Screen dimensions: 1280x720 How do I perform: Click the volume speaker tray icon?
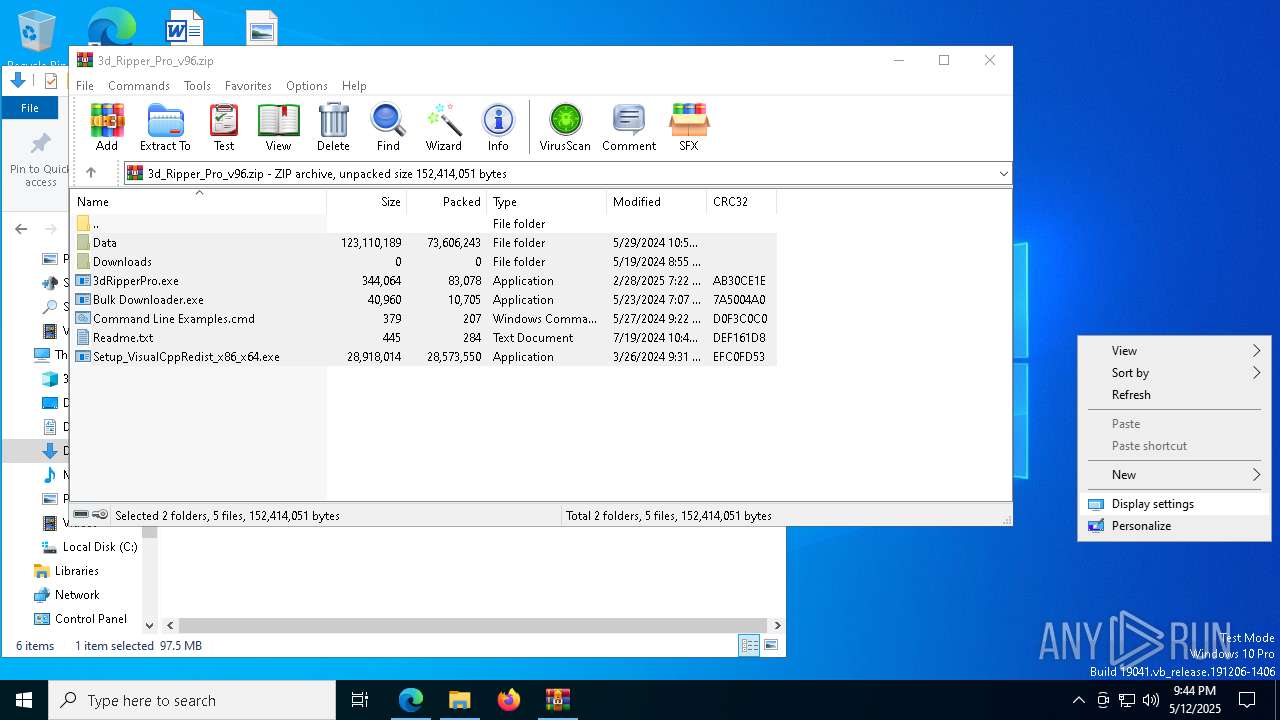coord(1150,700)
